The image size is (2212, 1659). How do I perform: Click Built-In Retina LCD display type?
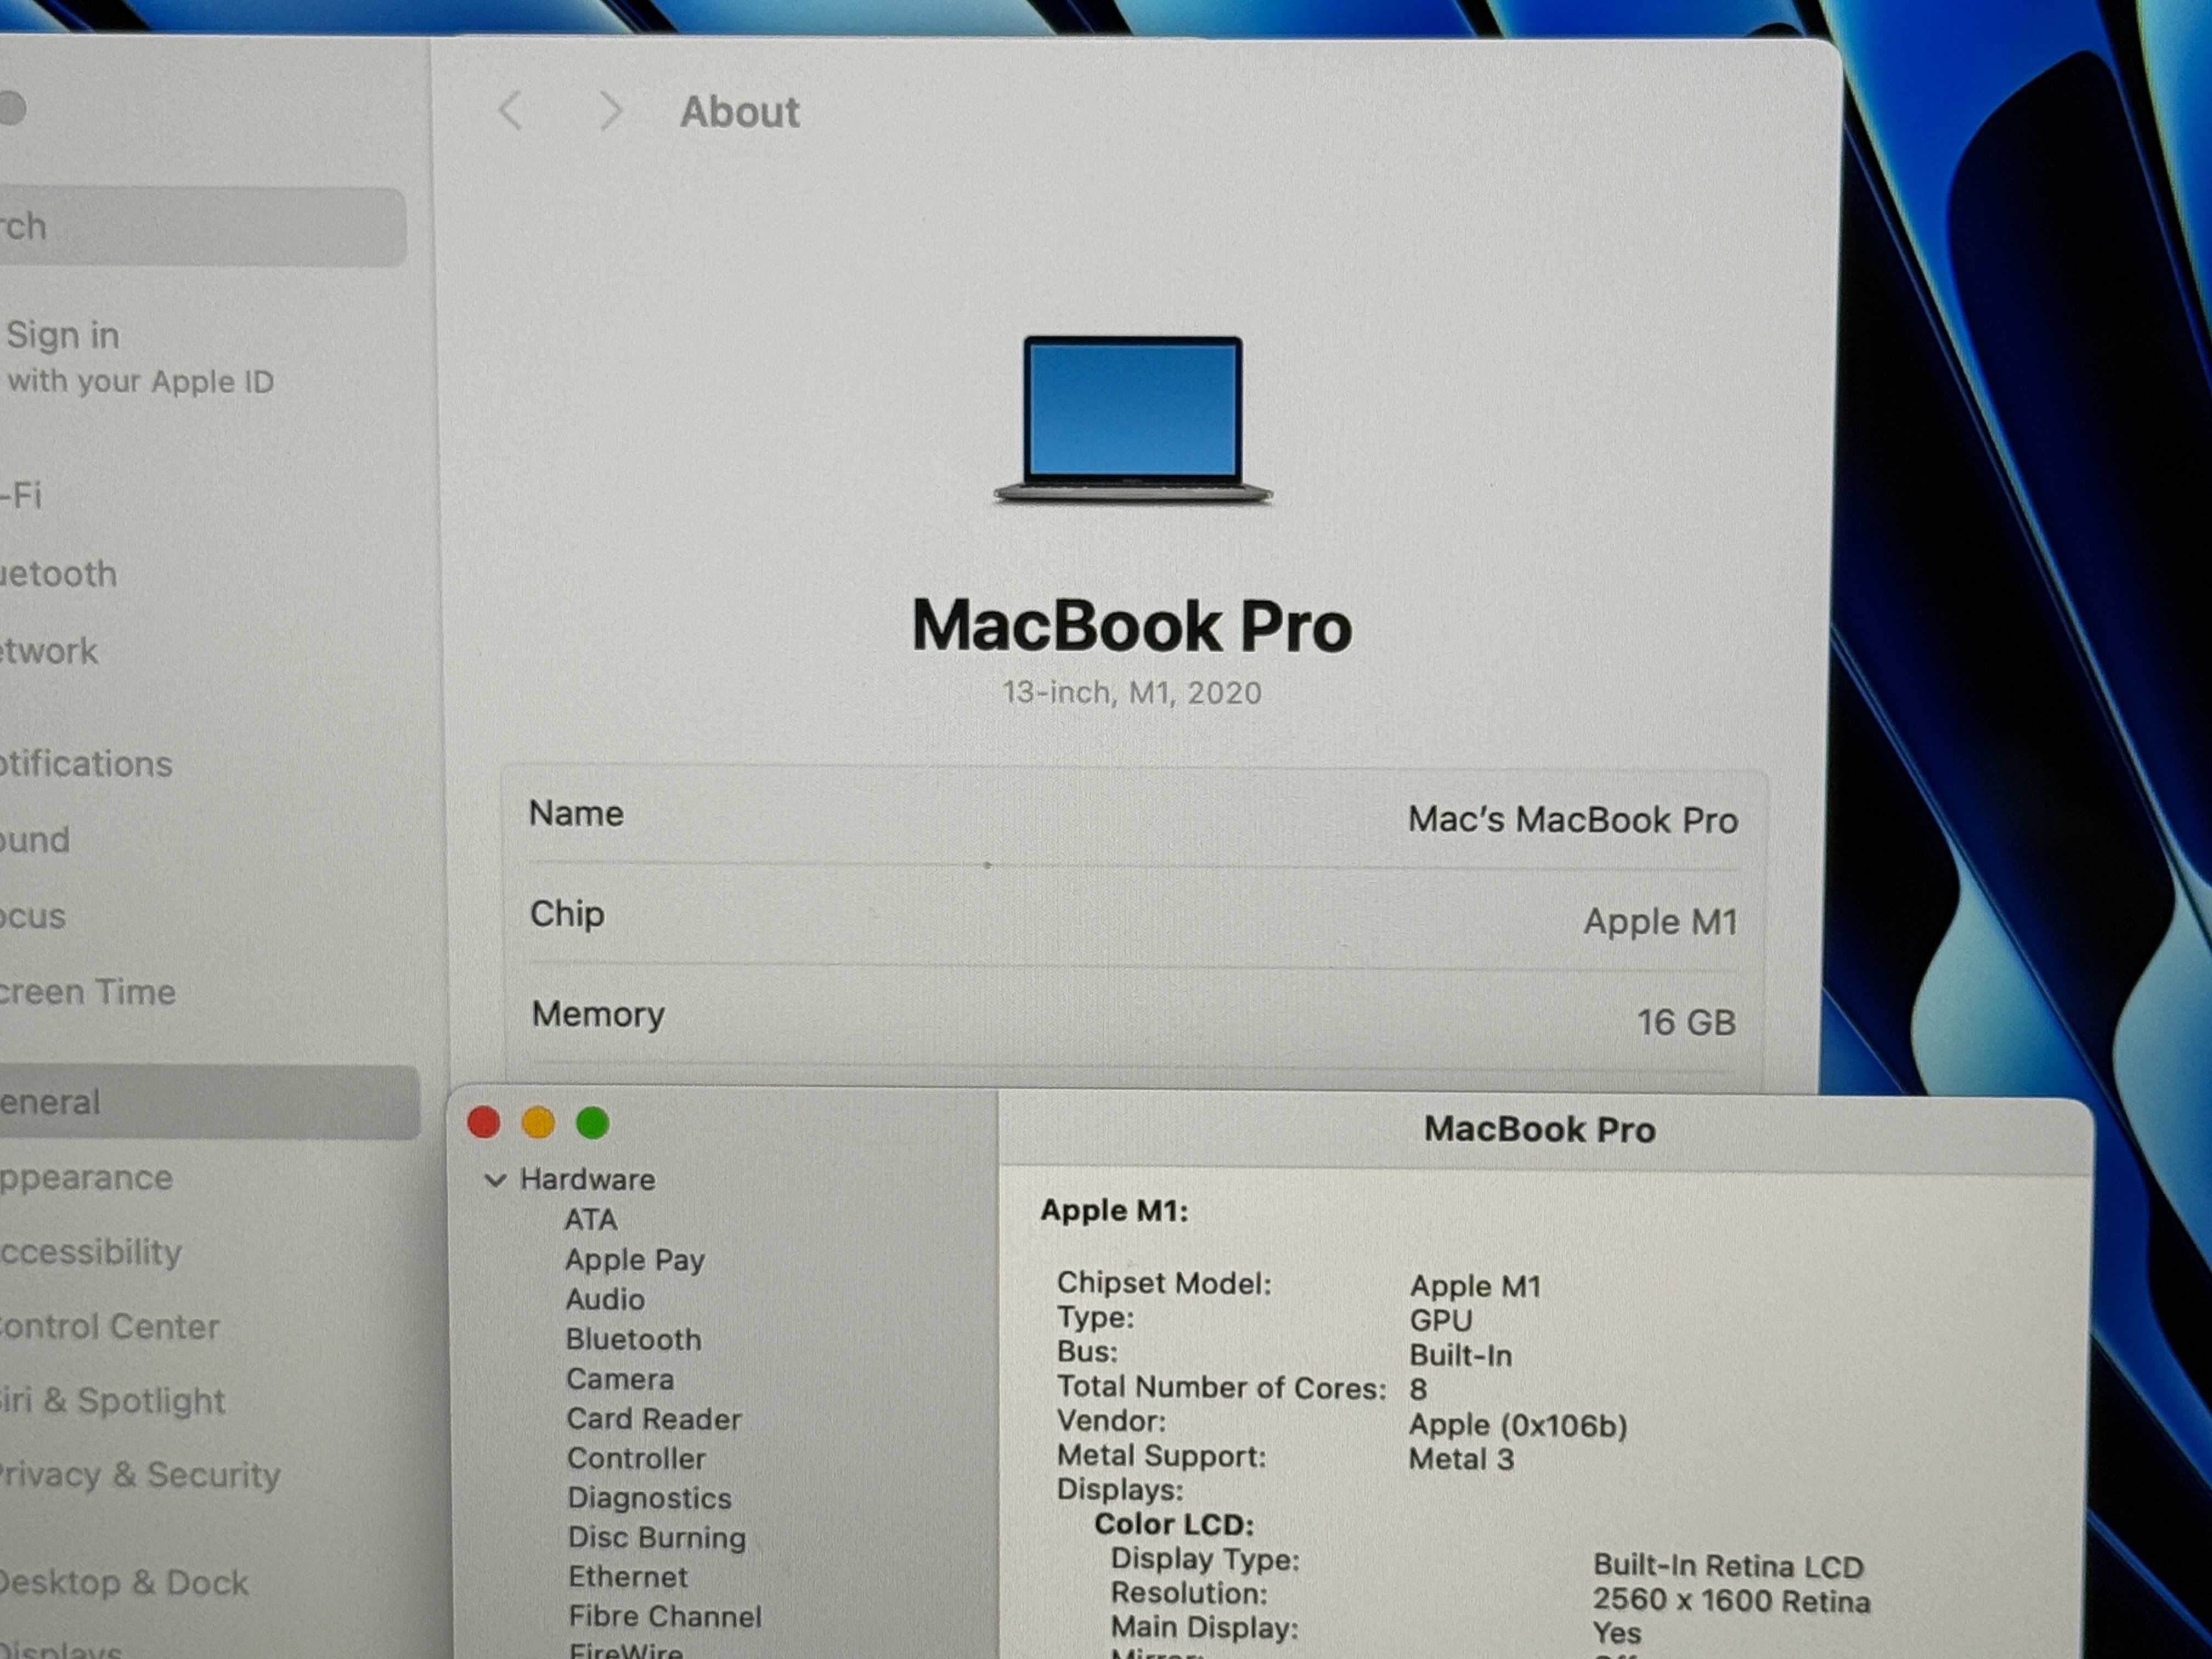(x=1728, y=1566)
